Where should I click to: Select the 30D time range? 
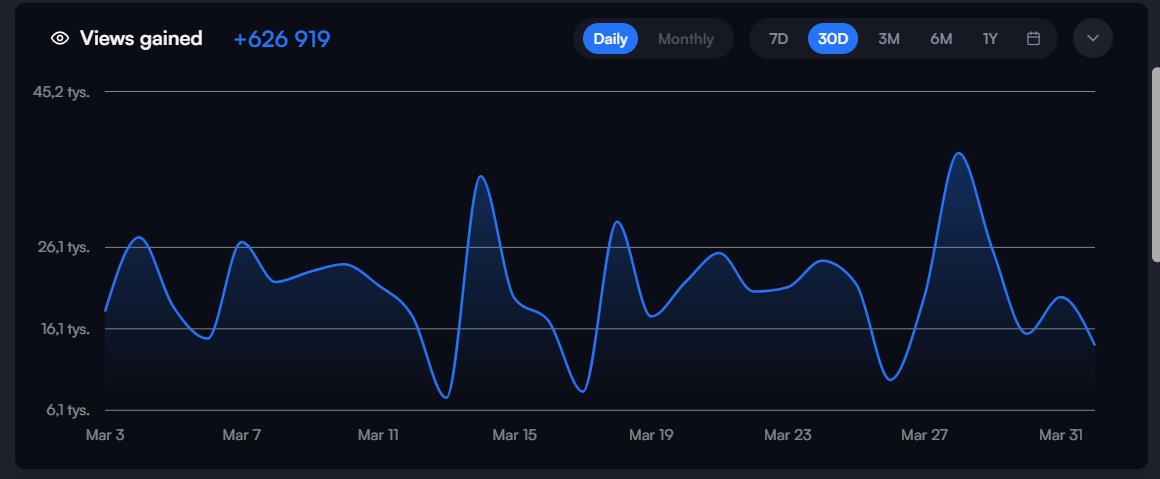[x=833, y=38]
